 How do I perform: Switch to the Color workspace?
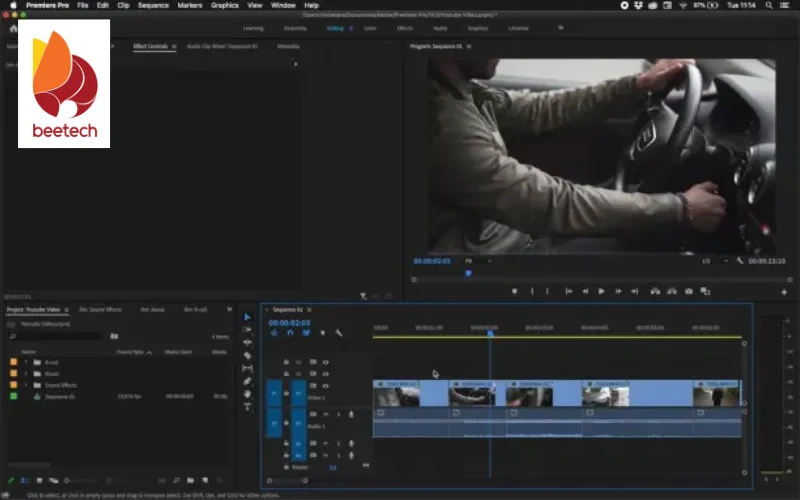(x=369, y=28)
